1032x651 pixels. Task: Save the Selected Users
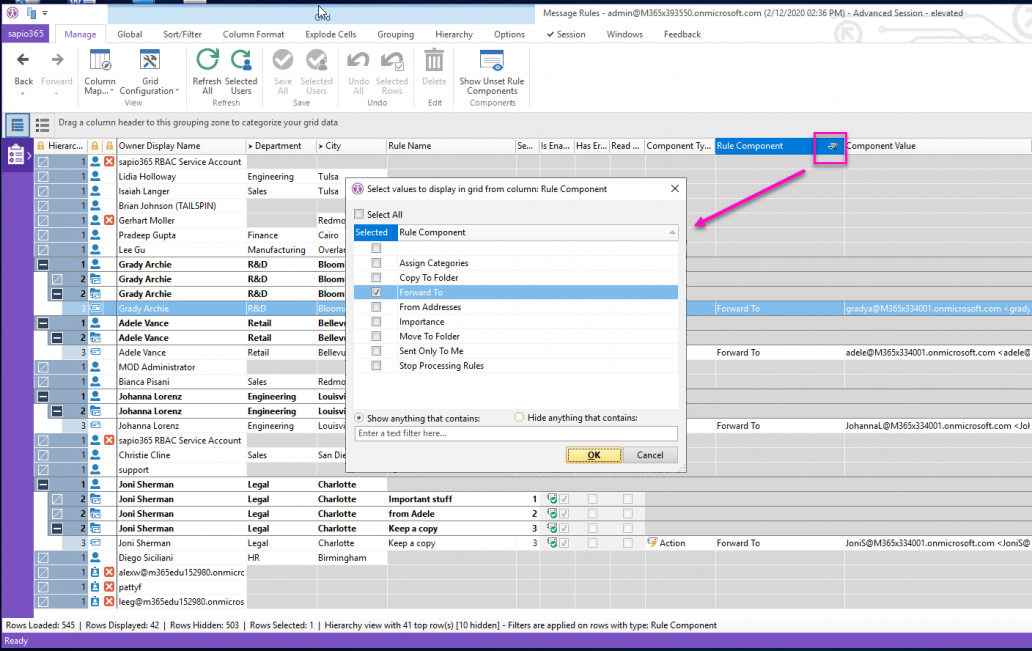[x=317, y=61]
